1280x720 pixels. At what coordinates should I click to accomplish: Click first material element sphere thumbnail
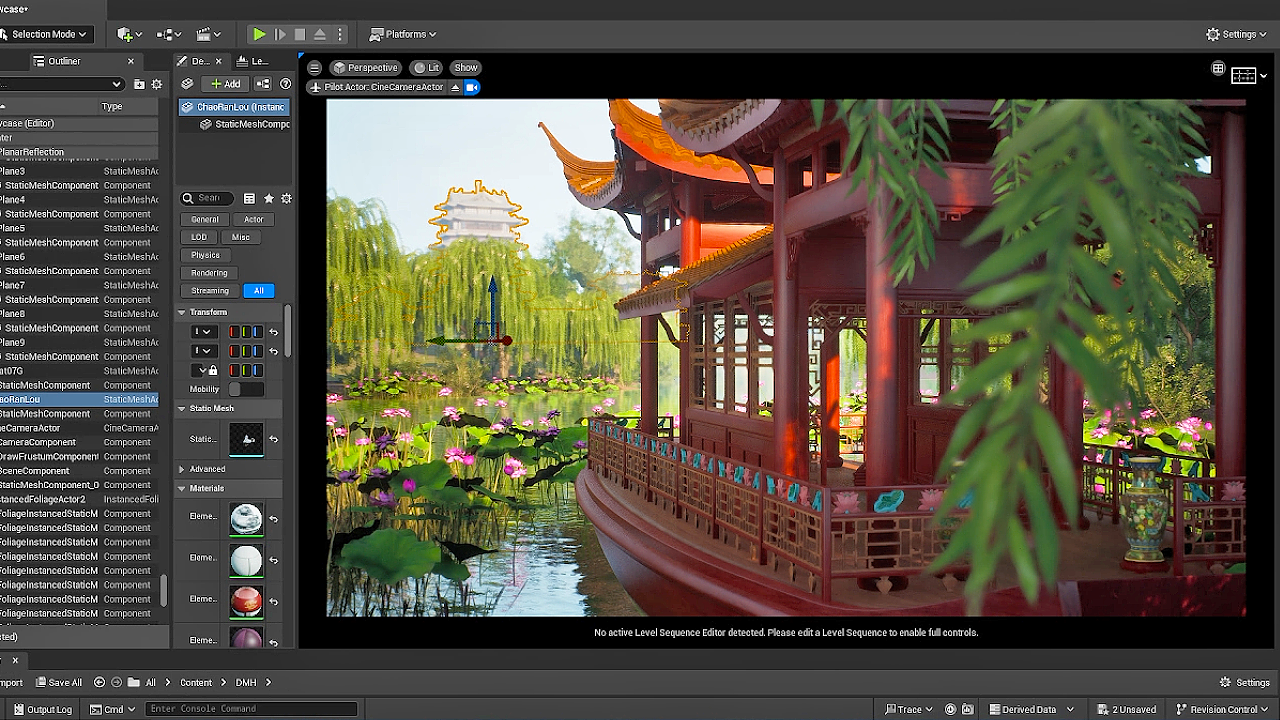click(x=246, y=519)
